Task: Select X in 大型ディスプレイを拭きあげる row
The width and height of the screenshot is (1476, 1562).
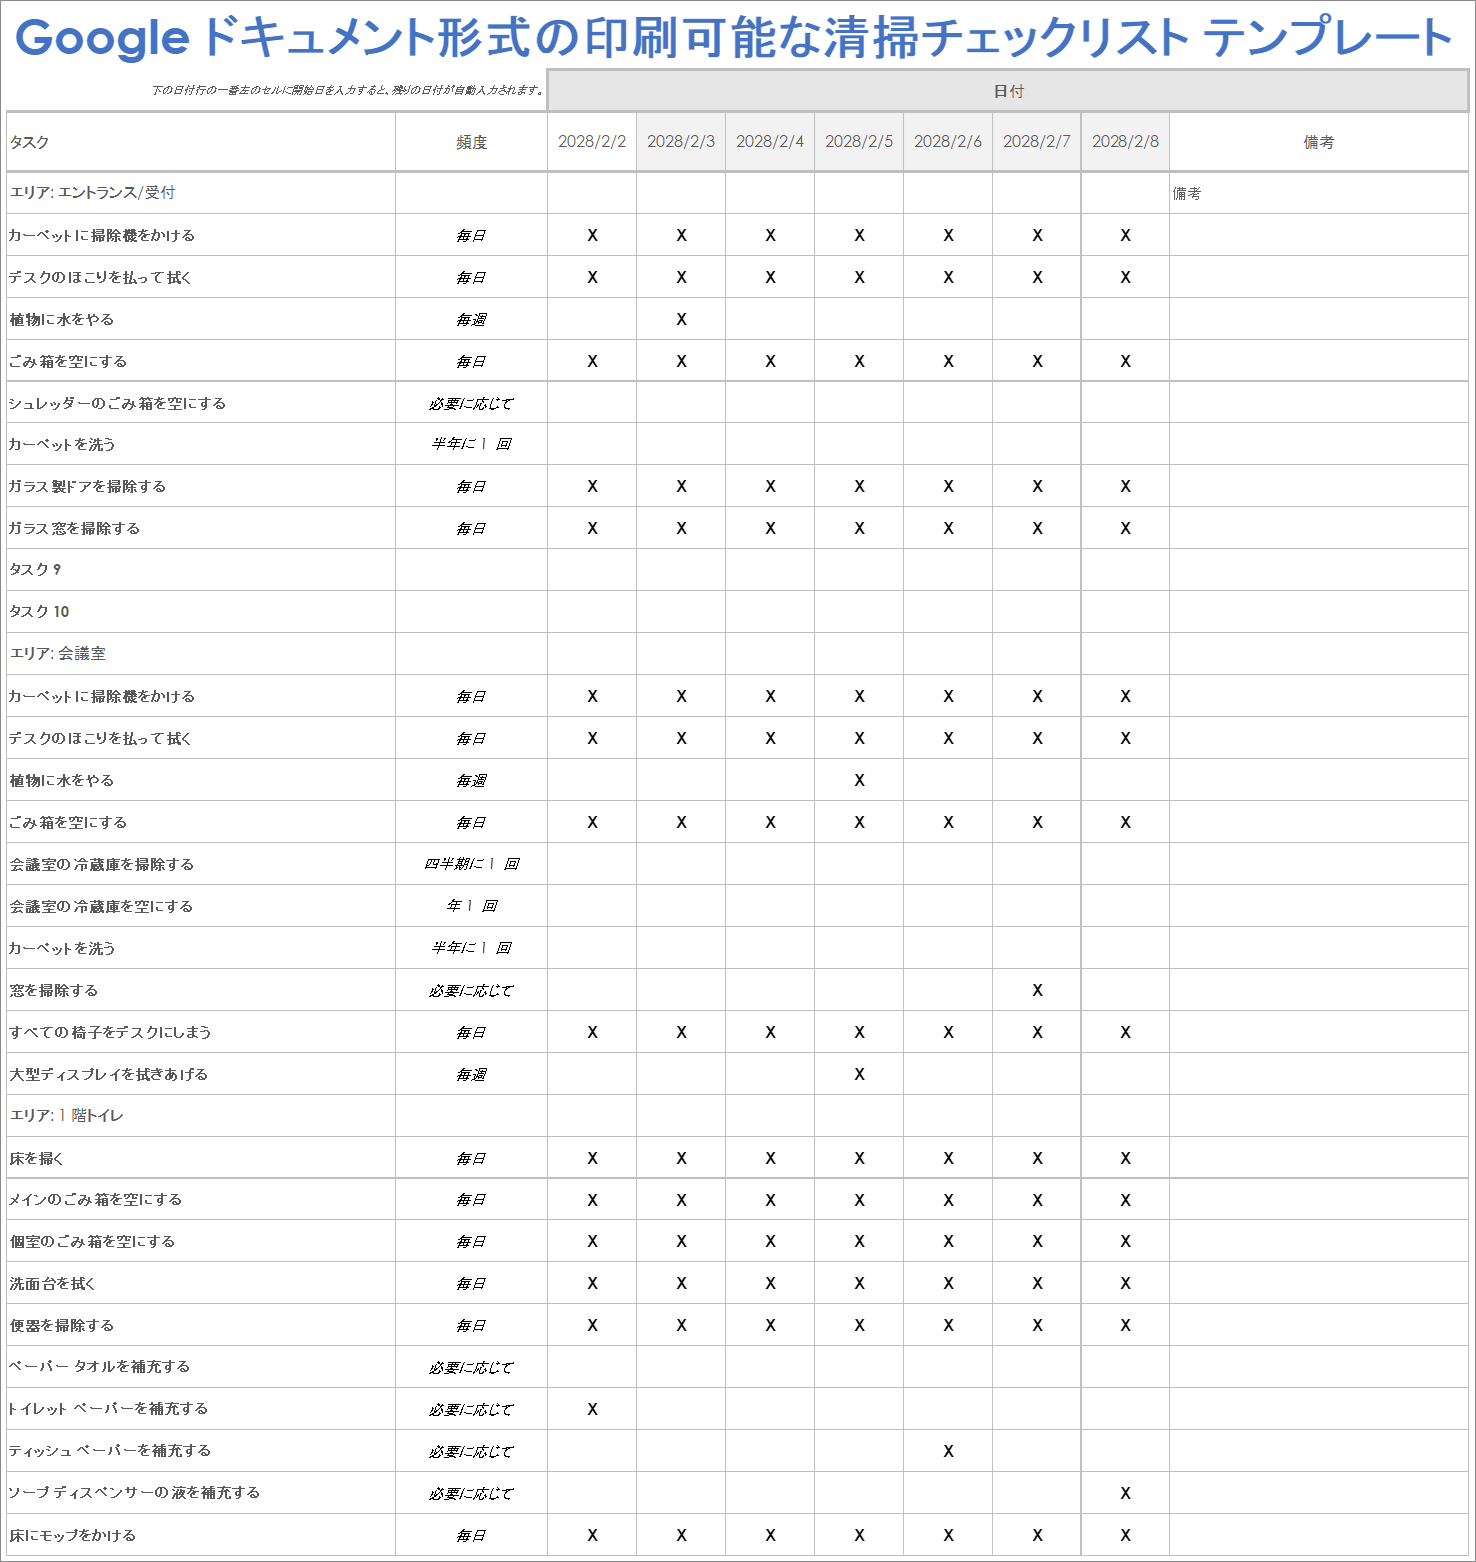Action: pyautogui.click(x=859, y=1074)
